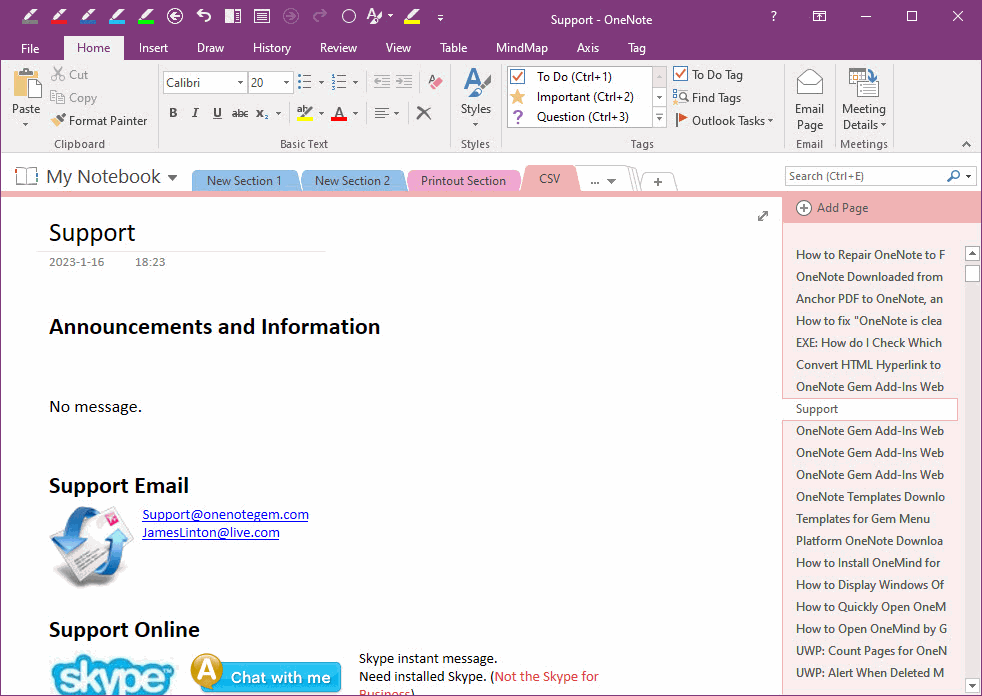The width and height of the screenshot is (982, 696).
Task: Apply strikethrough formatting
Action: click(x=240, y=113)
